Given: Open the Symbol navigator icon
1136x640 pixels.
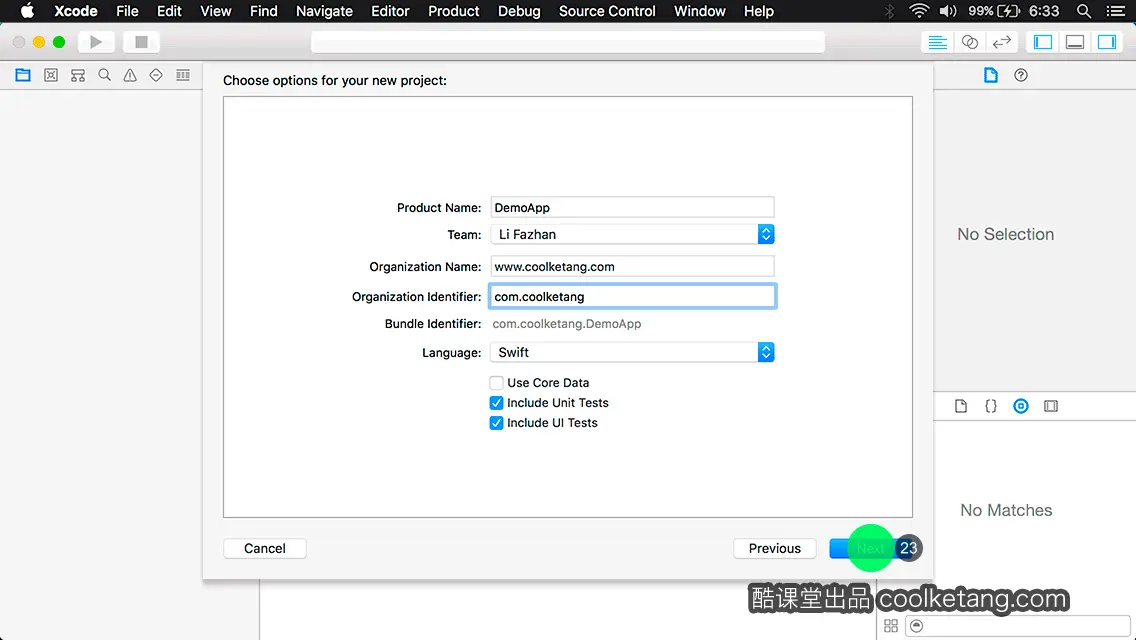Looking at the screenshot, I should [78, 75].
